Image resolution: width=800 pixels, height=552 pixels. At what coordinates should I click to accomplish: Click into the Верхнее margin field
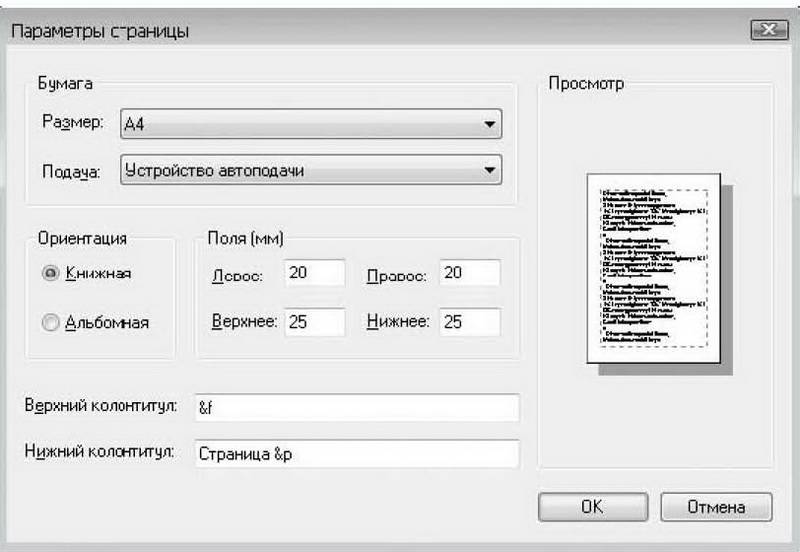click(x=314, y=322)
